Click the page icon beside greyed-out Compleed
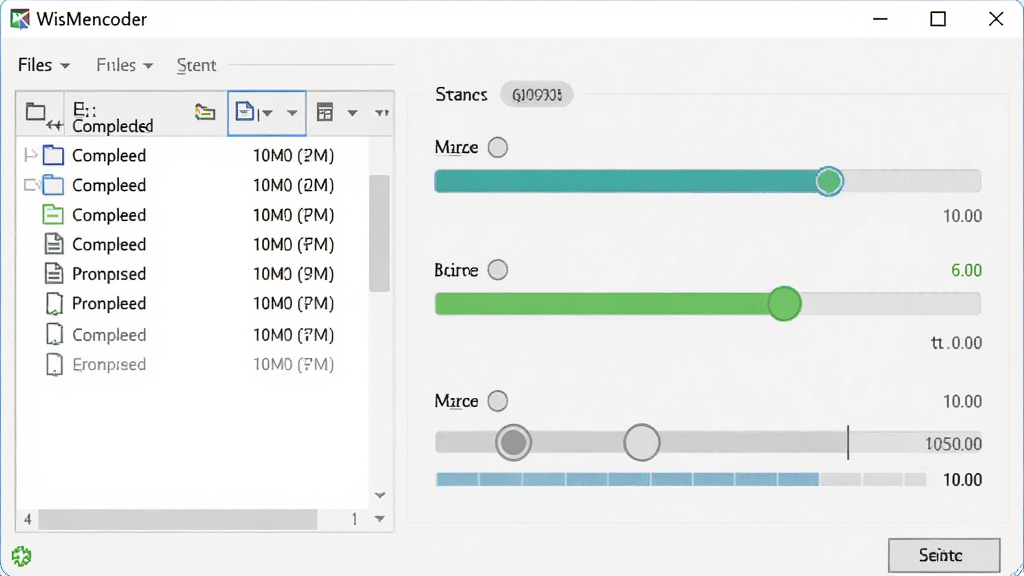This screenshot has height=576, width=1024. [x=54, y=334]
